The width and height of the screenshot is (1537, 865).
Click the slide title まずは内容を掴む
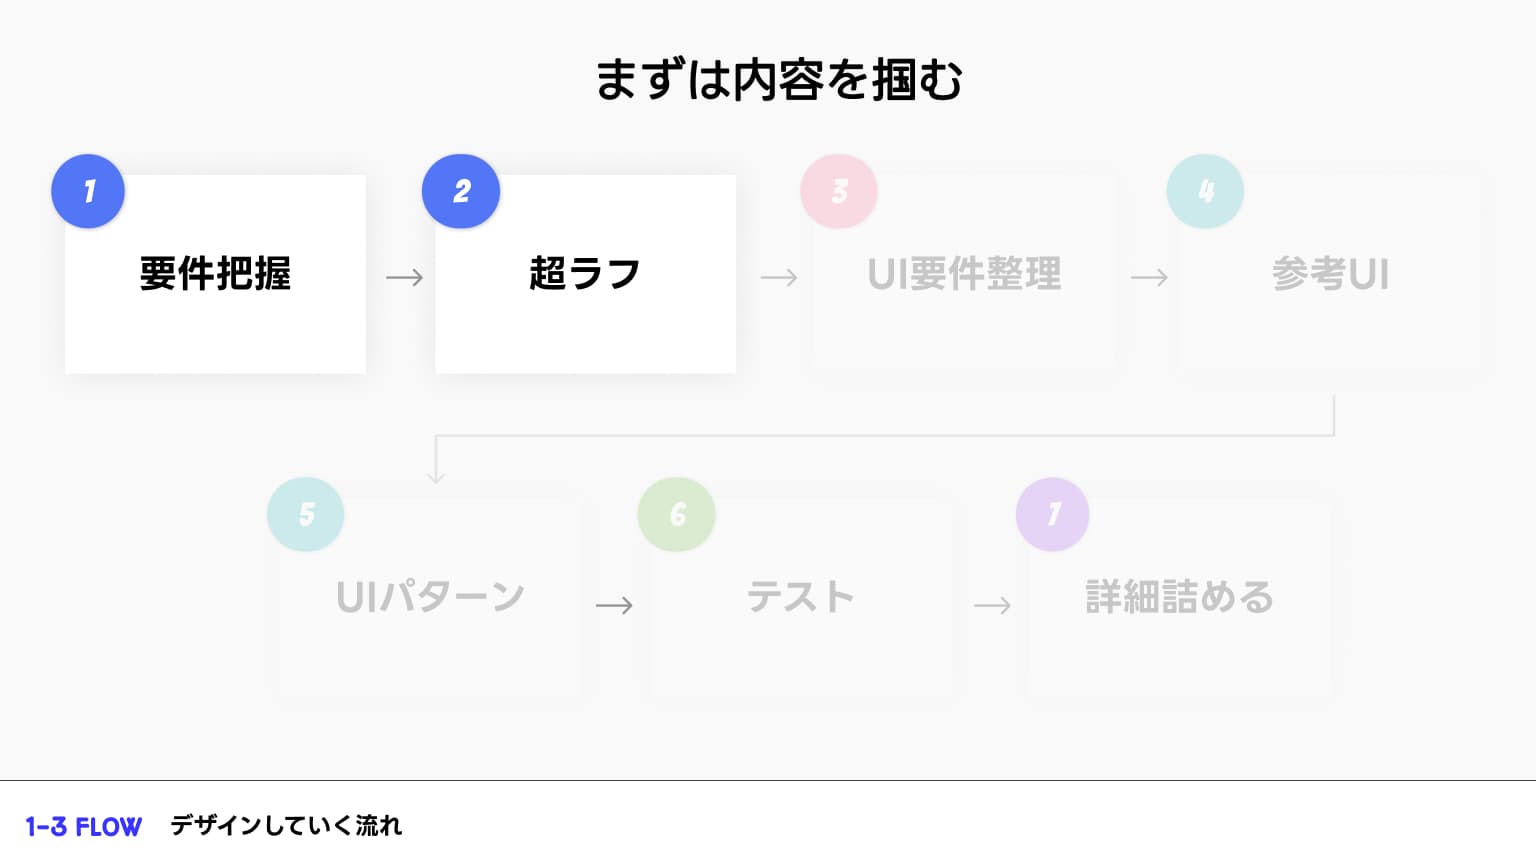(x=778, y=80)
